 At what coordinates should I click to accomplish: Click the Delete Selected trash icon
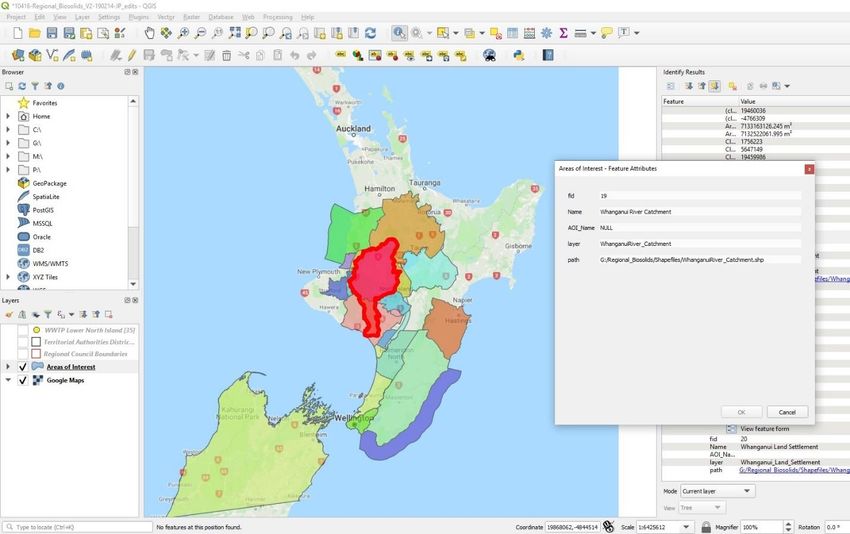227,55
